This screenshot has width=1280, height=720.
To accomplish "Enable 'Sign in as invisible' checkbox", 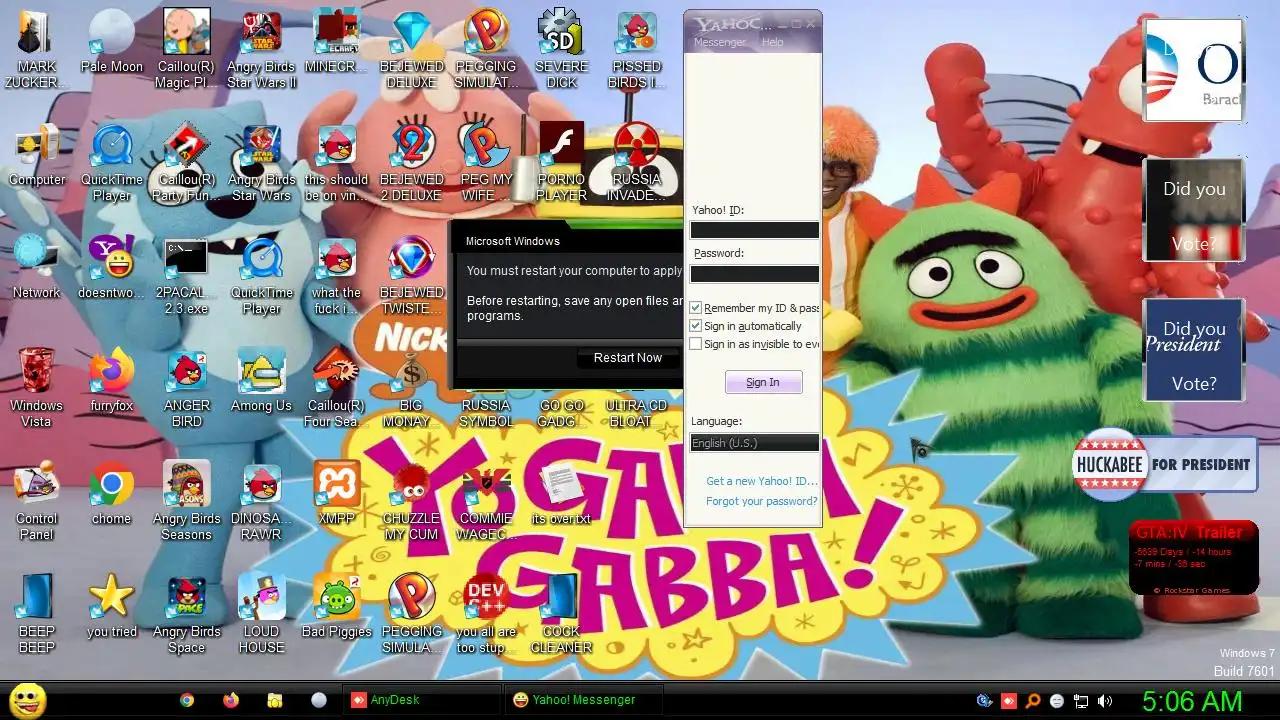I will point(696,344).
